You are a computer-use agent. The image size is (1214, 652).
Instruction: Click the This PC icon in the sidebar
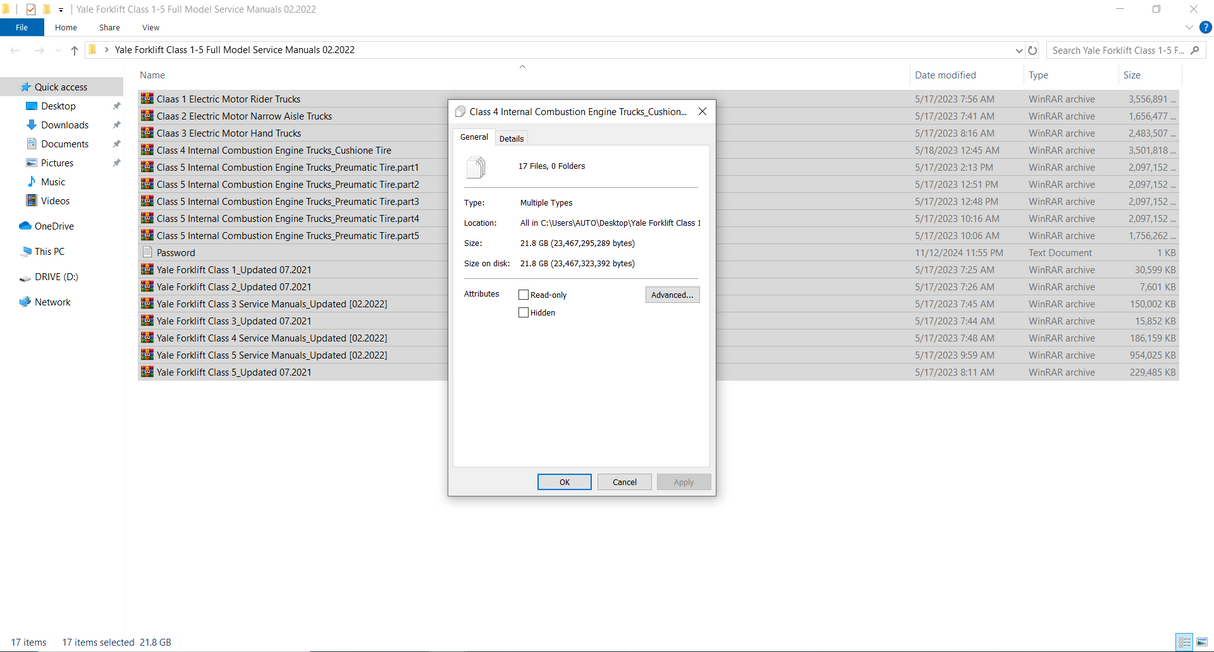pyautogui.click(x=26, y=252)
